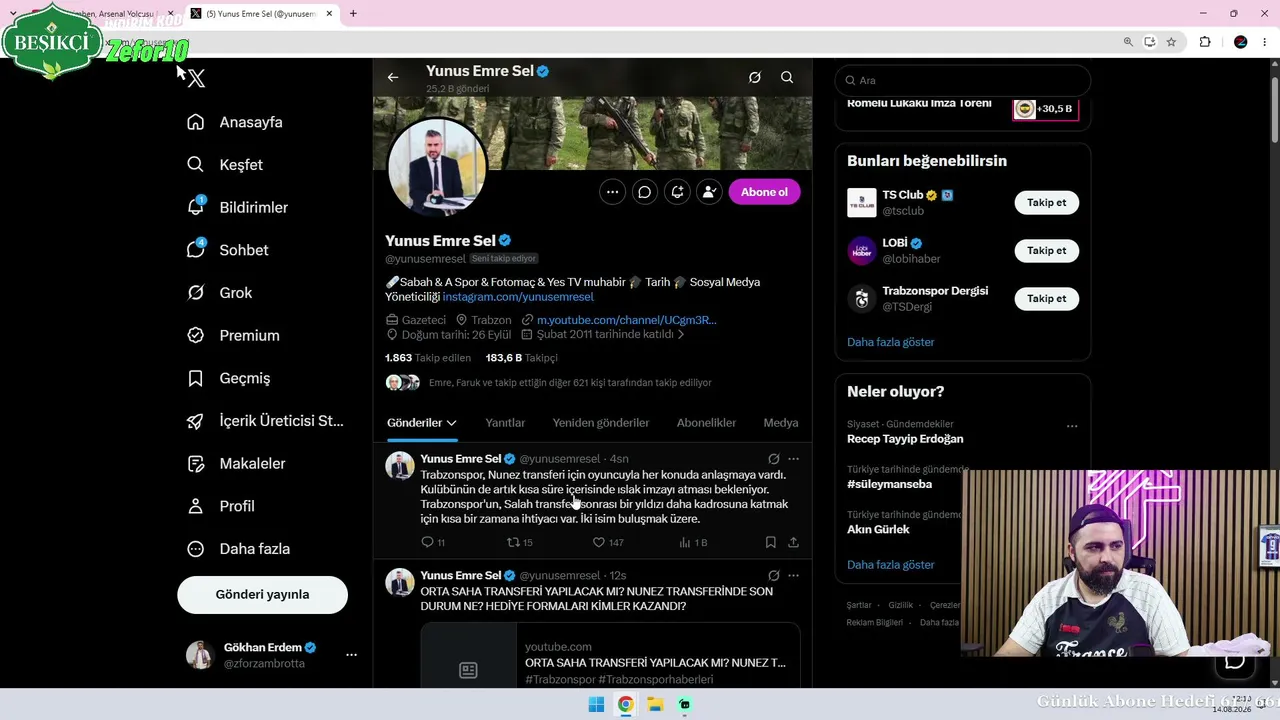Viewport: 1280px width, 720px height.
Task: Open the 183,6 B Takipçi followers list
Action: (521, 358)
